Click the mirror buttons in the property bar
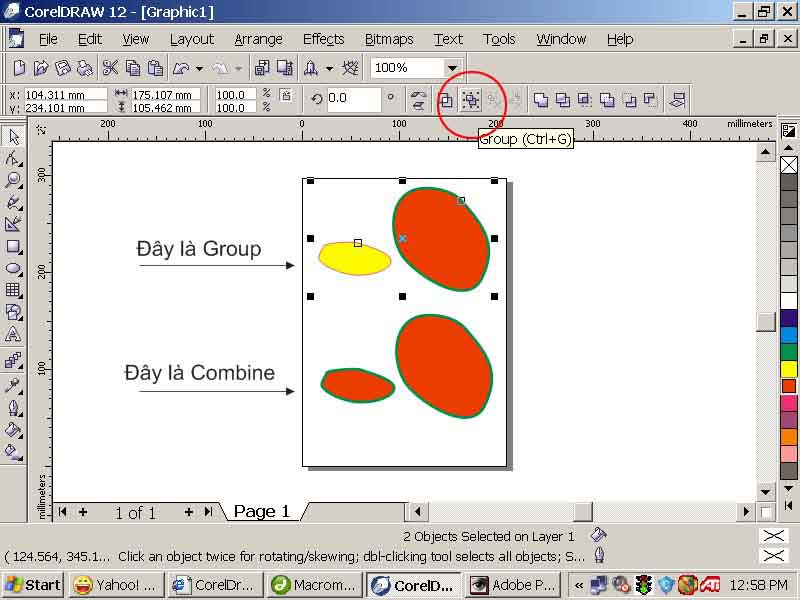This screenshot has height=600, width=800. (x=418, y=100)
